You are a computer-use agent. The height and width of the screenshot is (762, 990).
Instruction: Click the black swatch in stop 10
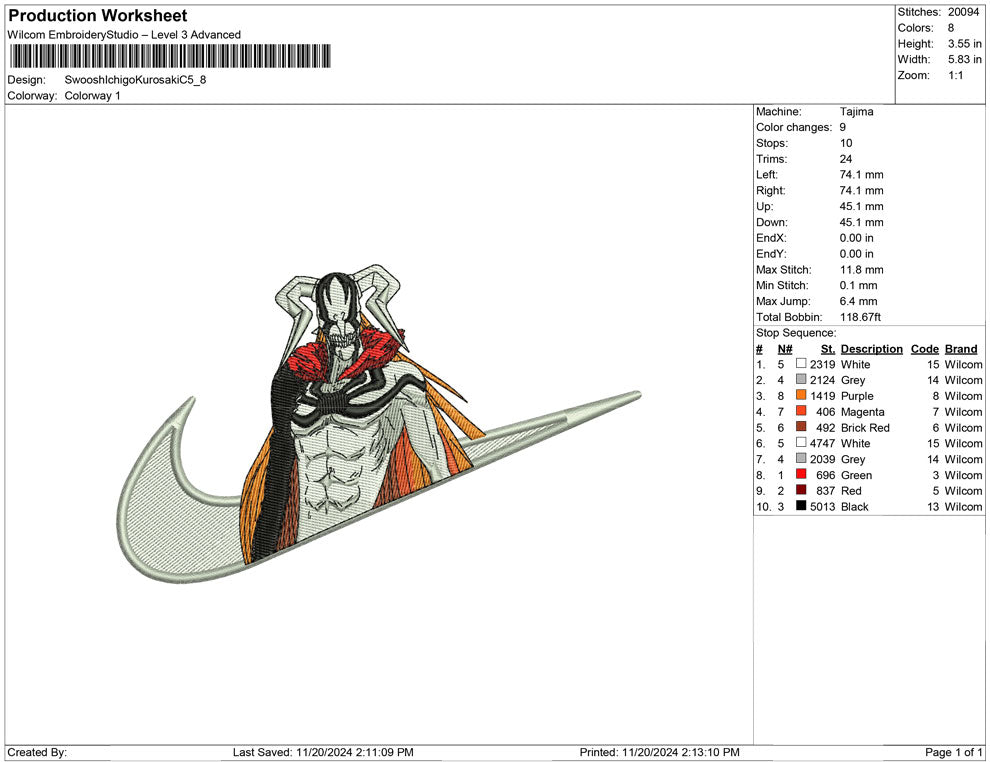pyautogui.click(x=801, y=507)
